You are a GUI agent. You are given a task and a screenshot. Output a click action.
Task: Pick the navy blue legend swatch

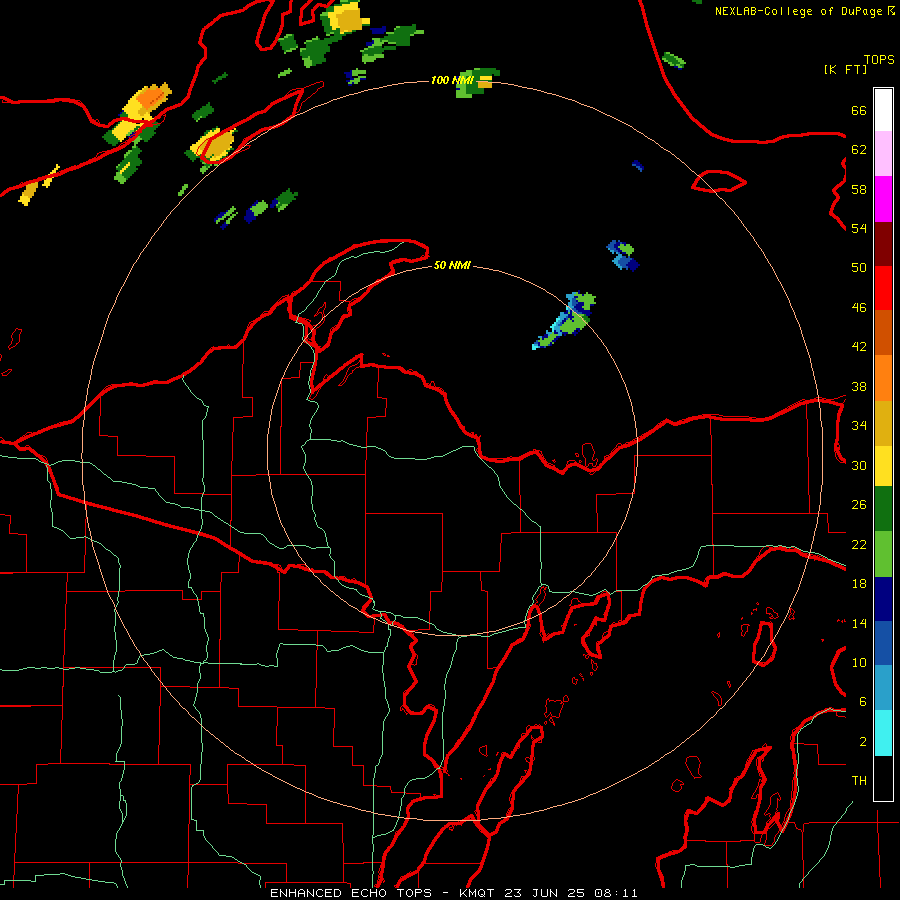pos(883,599)
